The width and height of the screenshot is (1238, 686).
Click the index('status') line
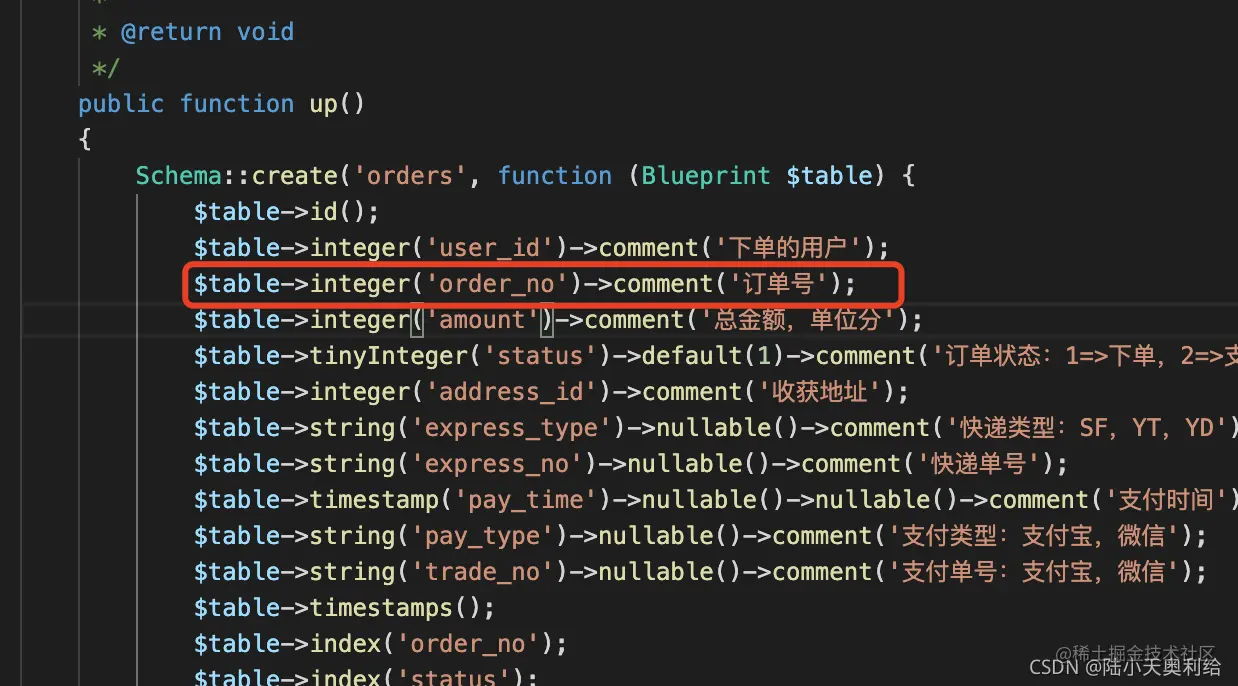pyautogui.click(x=366, y=675)
